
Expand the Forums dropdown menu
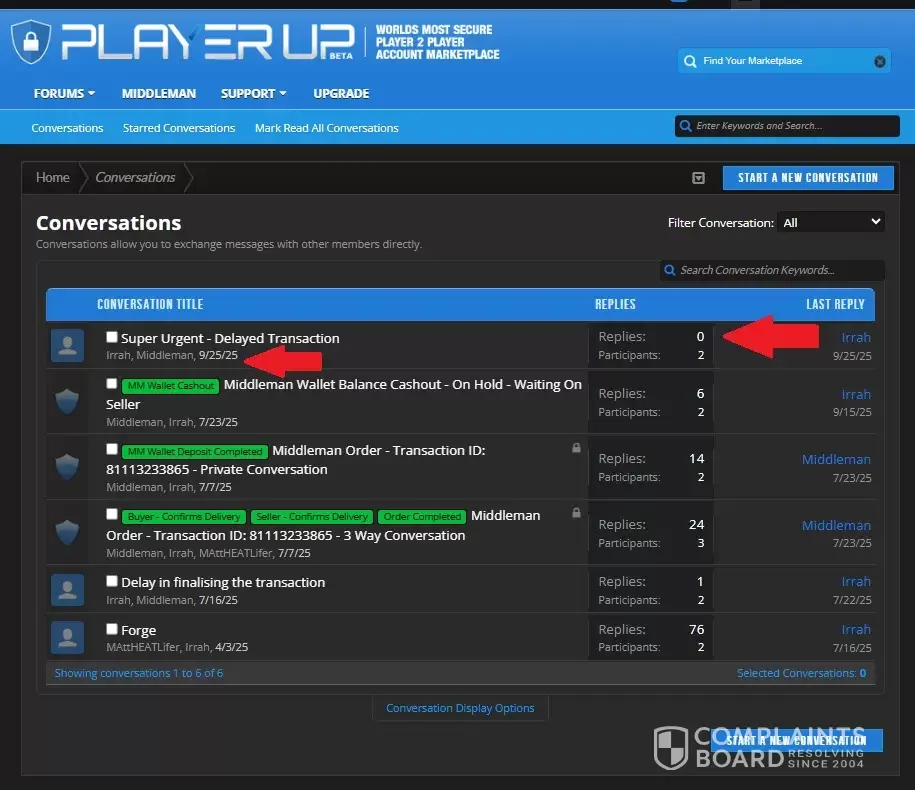click(x=64, y=93)
